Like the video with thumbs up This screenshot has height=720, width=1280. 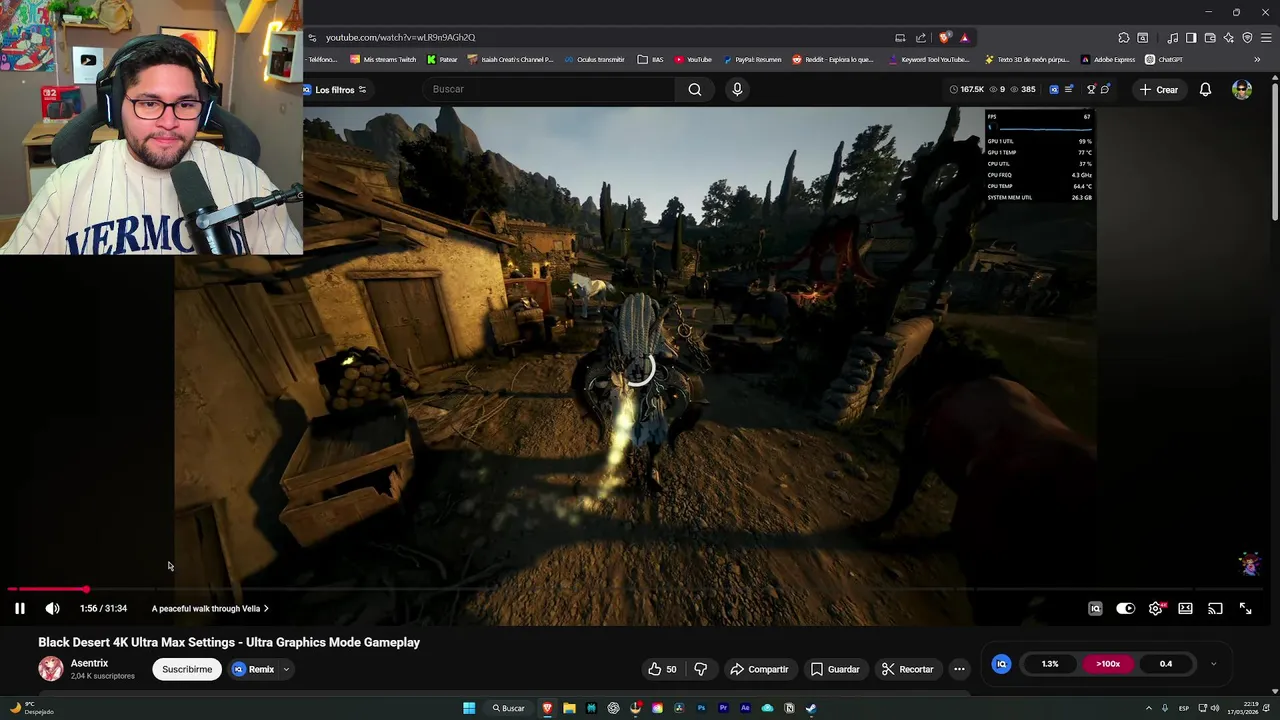click(x=662, y=669)
